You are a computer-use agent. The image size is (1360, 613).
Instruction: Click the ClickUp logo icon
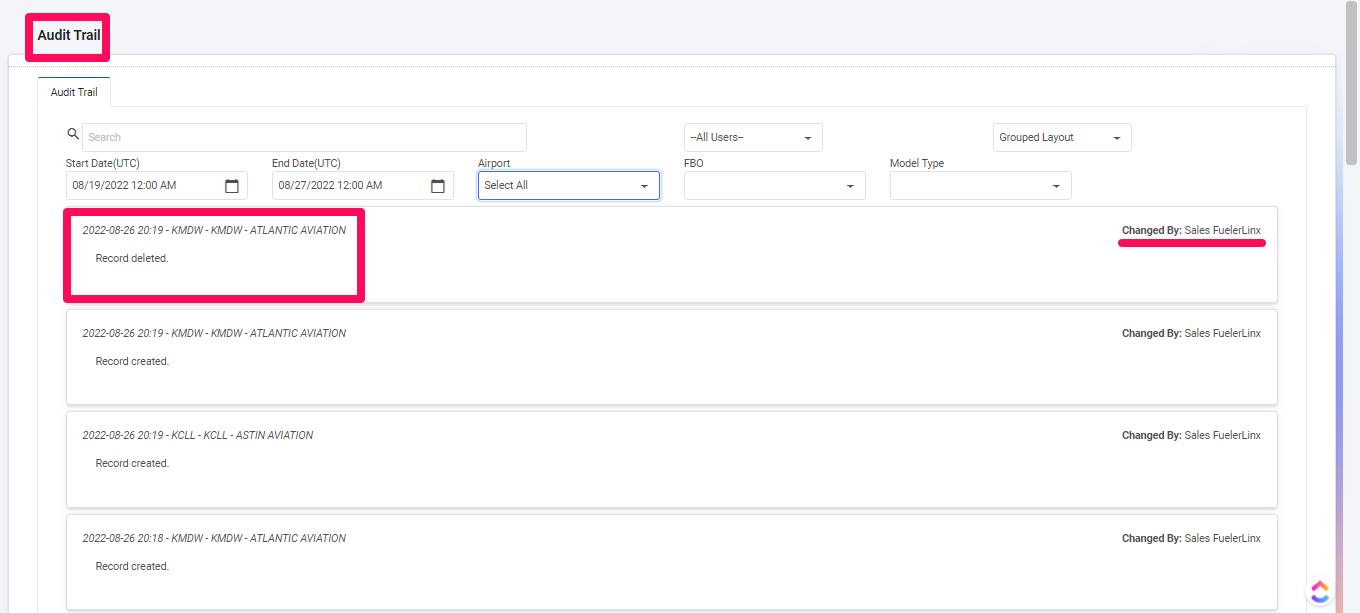click(1320, 591)
